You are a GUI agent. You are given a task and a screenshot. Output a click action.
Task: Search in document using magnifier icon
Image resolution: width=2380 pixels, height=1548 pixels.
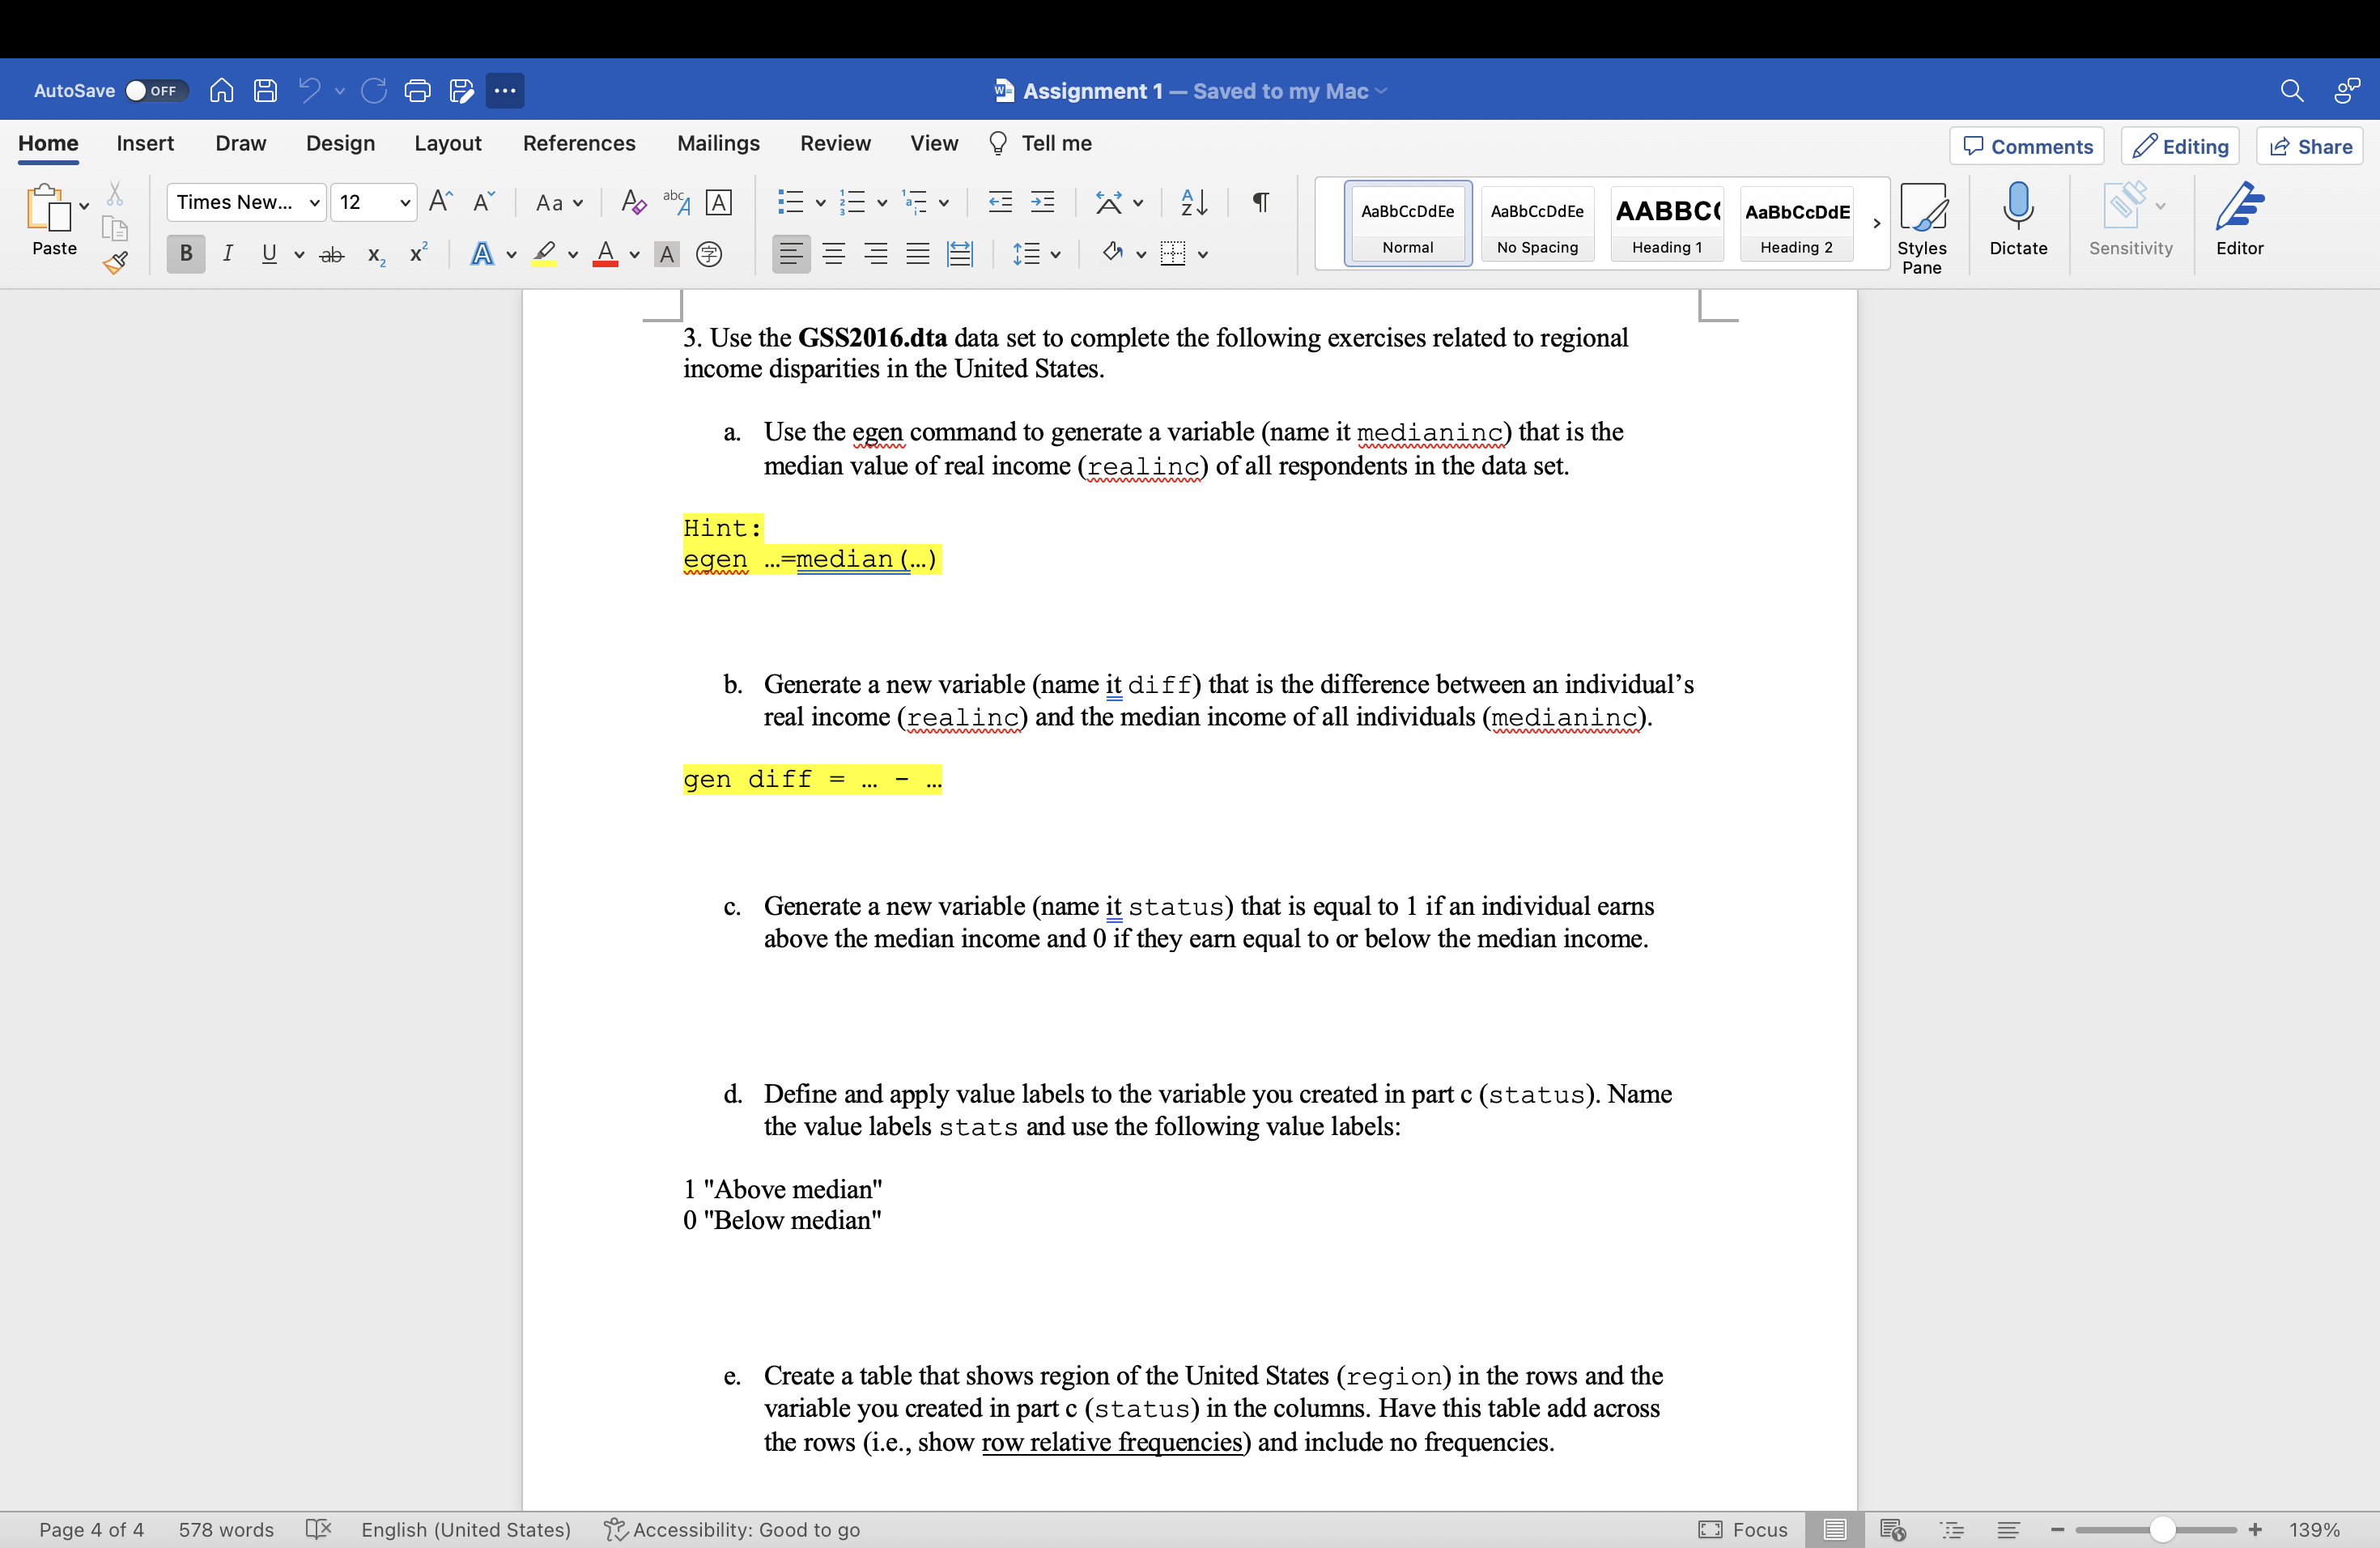coord(2292,91)
